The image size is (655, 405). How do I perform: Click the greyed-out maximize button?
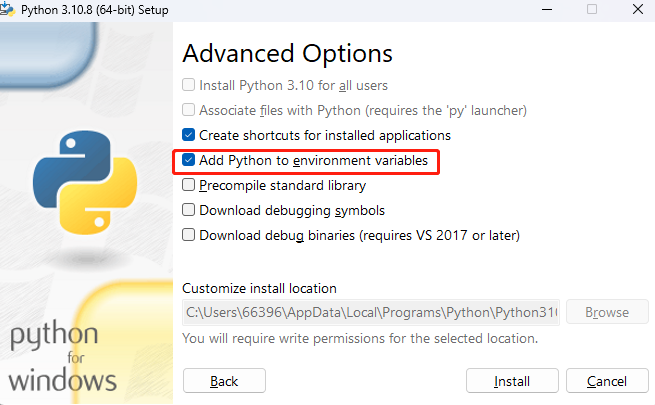coord(591,9)
